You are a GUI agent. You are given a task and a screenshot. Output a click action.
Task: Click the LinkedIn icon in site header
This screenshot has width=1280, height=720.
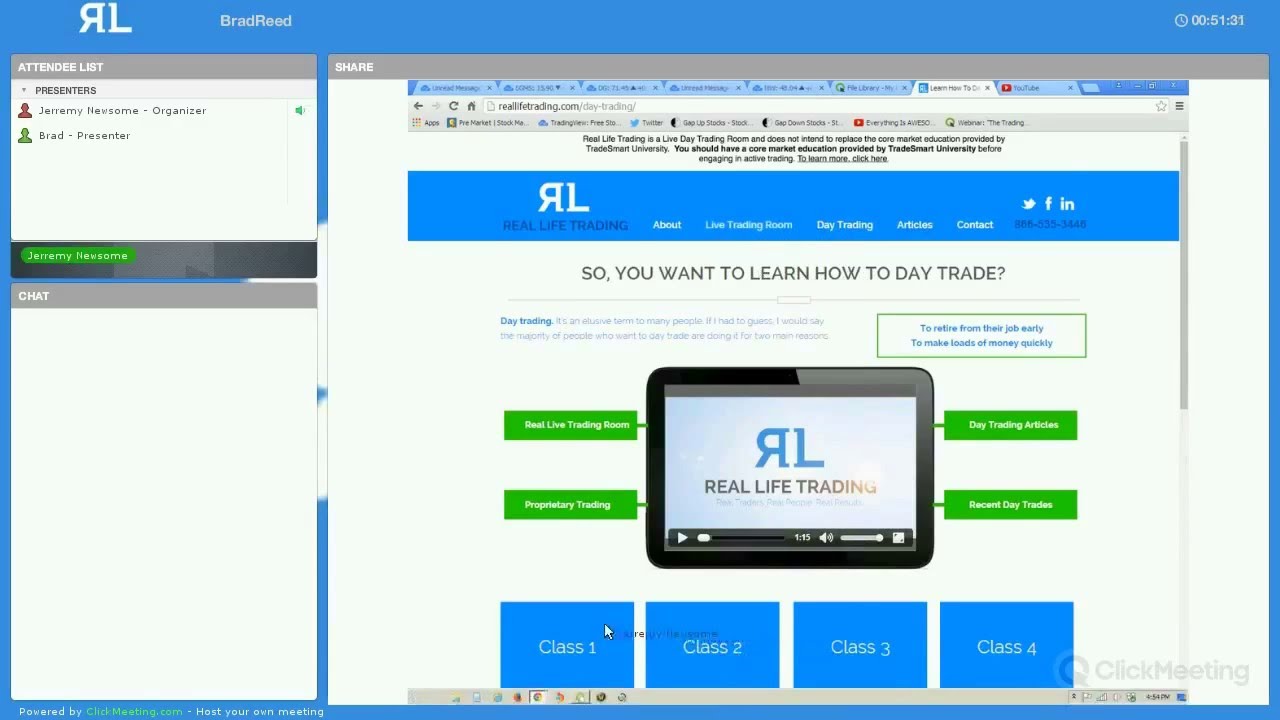tap(1067, 204)
